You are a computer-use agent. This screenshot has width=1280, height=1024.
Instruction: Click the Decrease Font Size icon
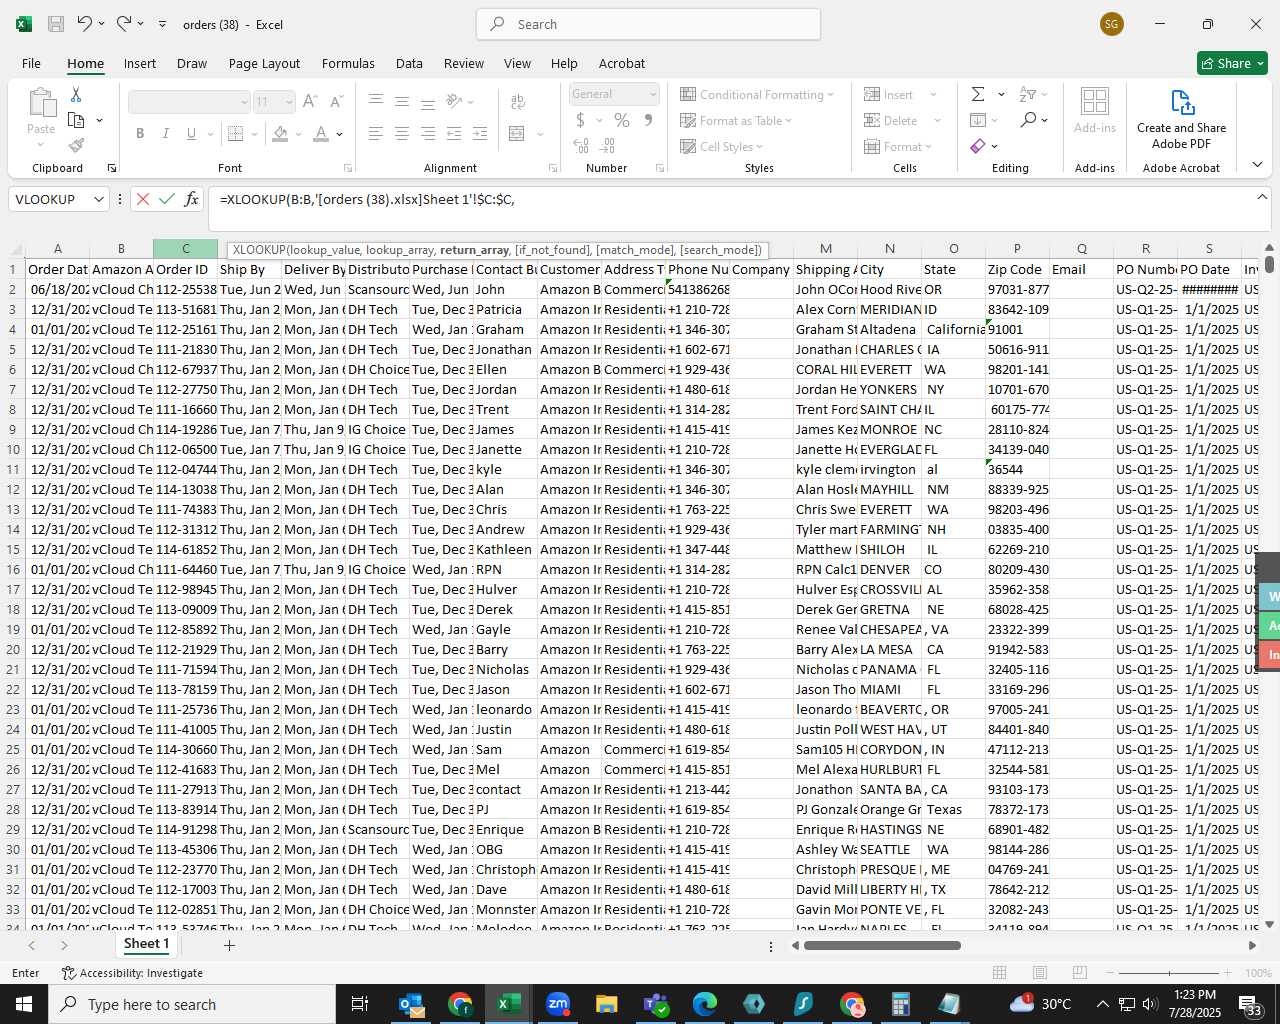(336, 102)
